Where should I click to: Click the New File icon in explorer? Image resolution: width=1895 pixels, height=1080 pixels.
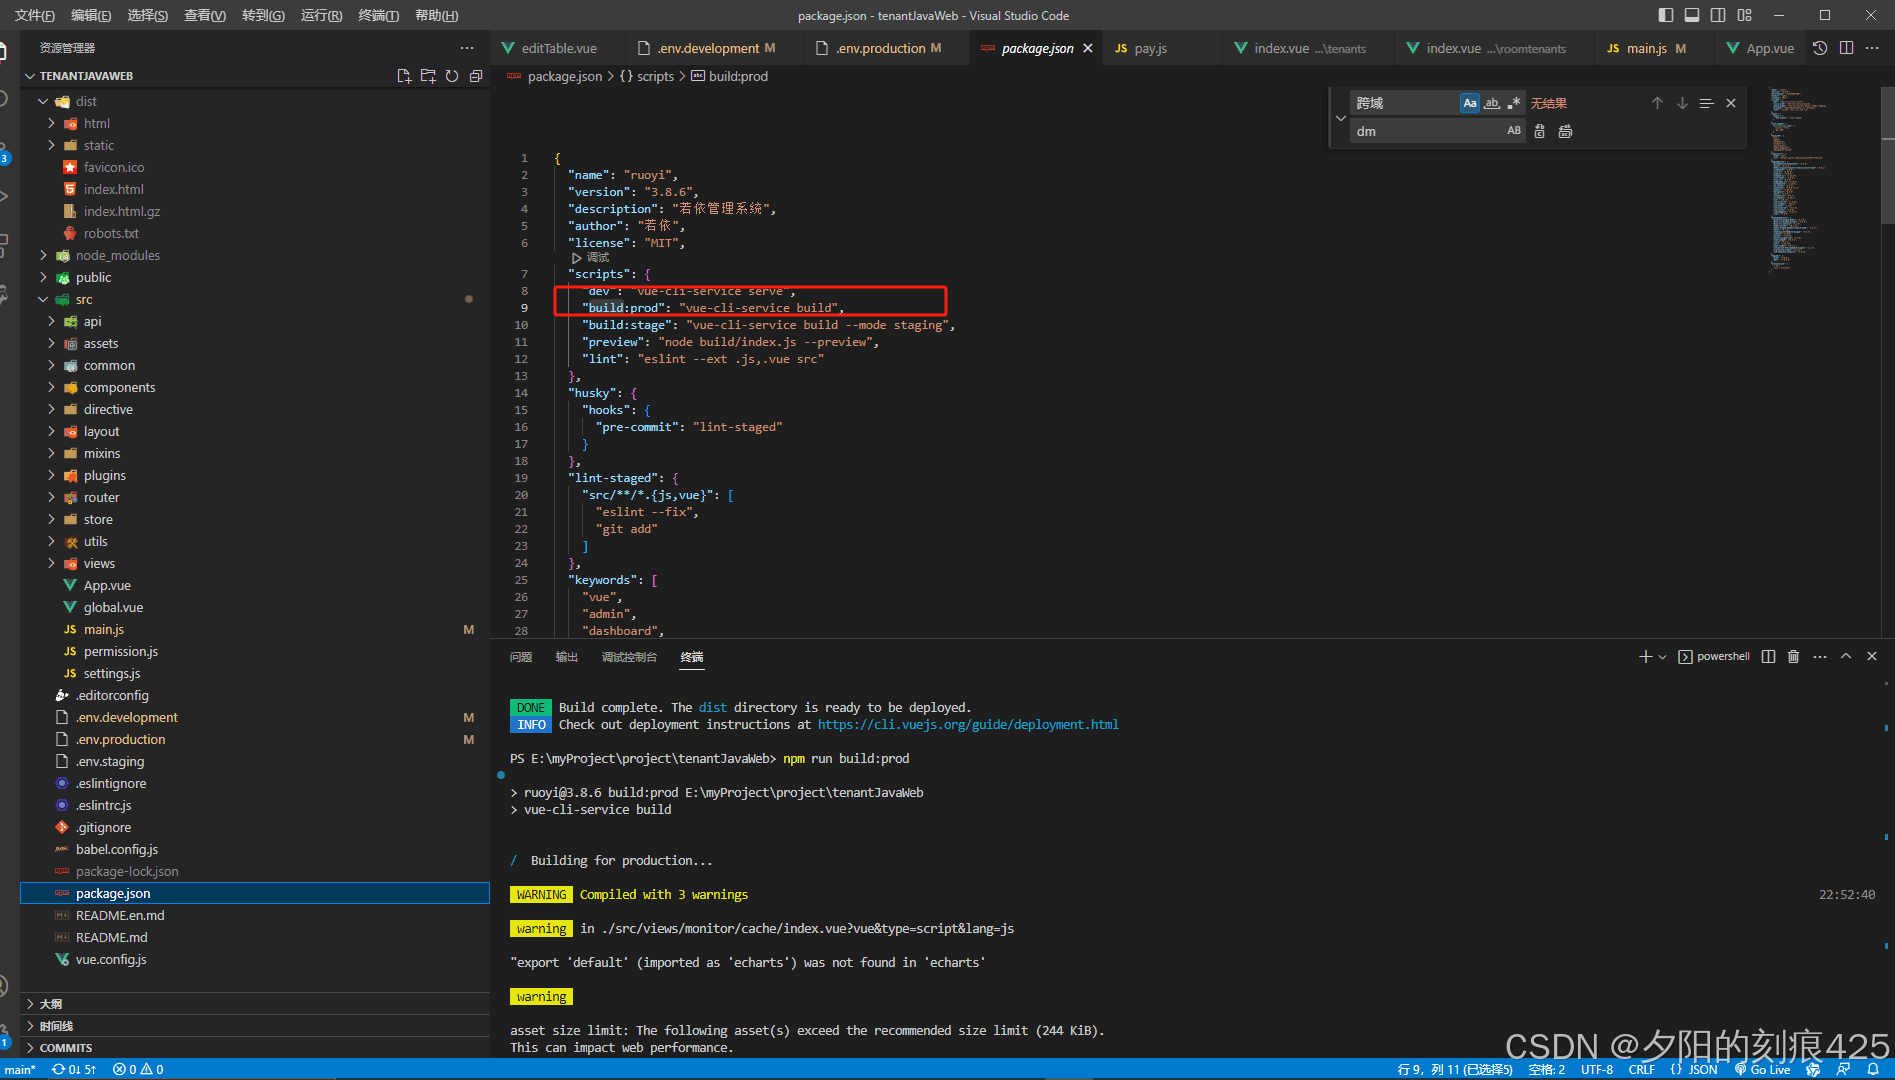pos(404,76)
